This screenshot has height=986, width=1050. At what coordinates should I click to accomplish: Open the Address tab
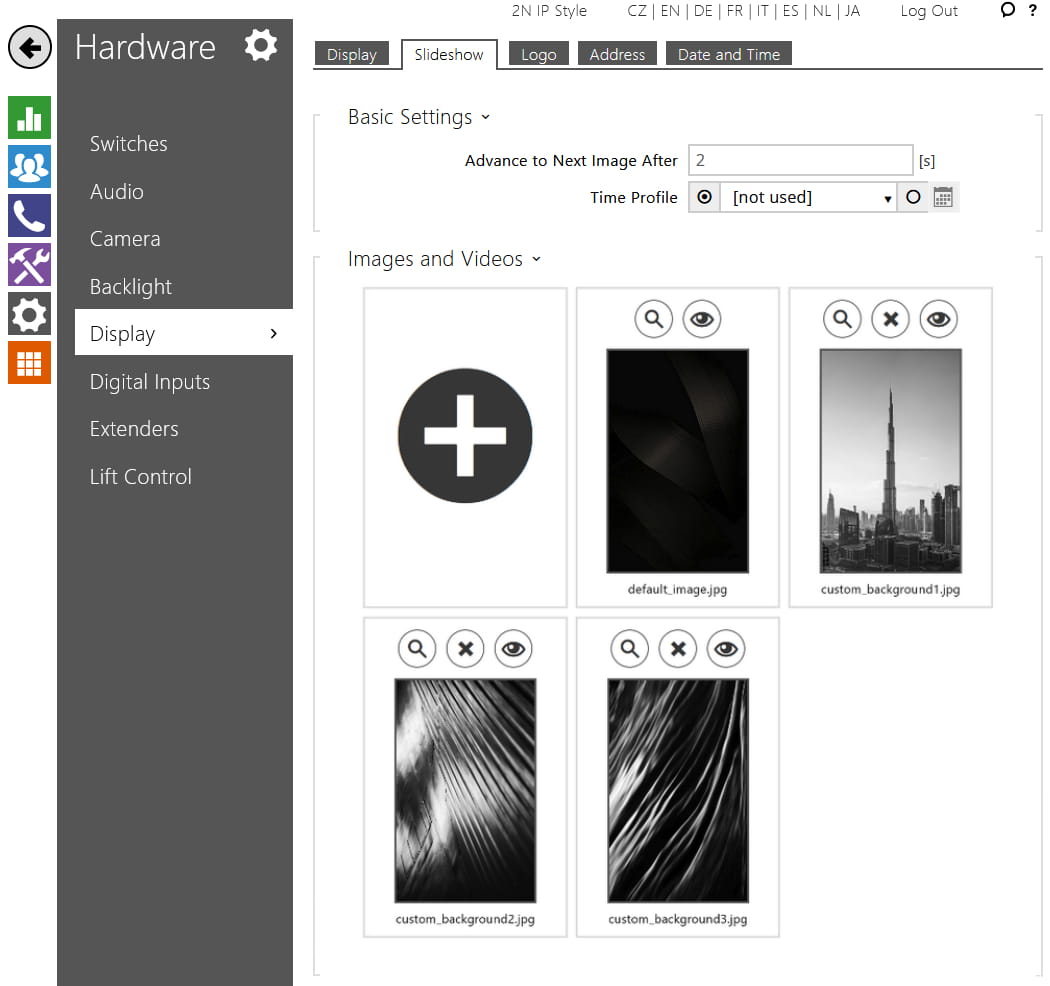click(x=617, y=54)
